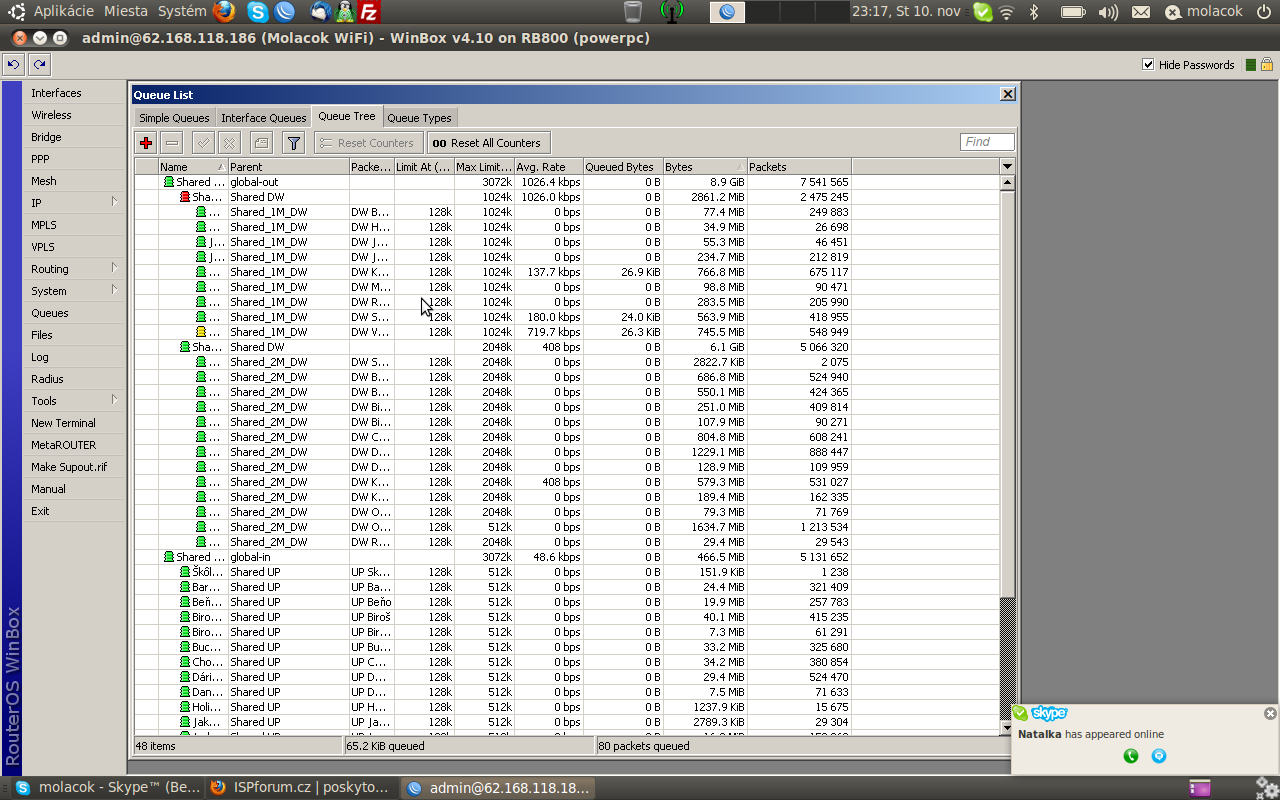The width and height of the screenshot is (1280, 800).
Task: Launch FileZilla from the top panel
Action: tap(370, 12)
